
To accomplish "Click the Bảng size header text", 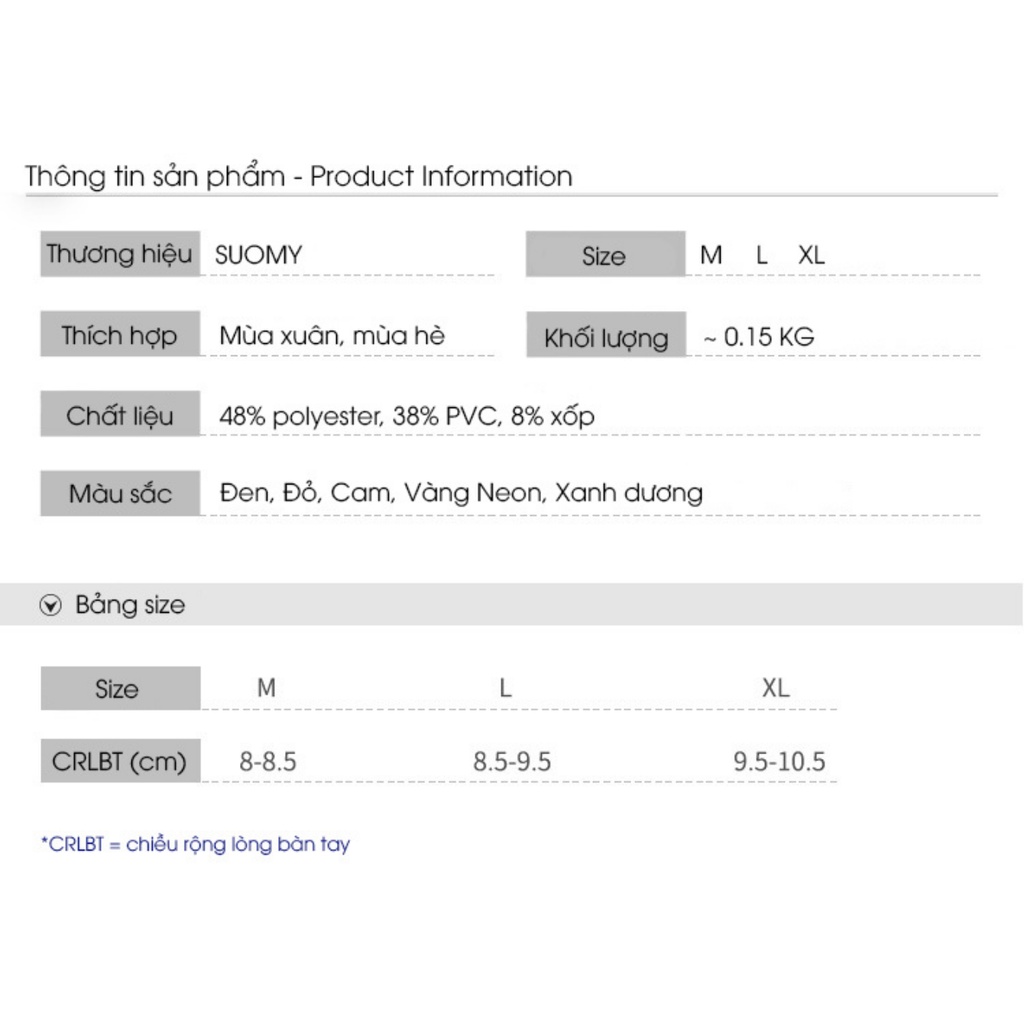I will pyautogui.click(x=130, y=605).
